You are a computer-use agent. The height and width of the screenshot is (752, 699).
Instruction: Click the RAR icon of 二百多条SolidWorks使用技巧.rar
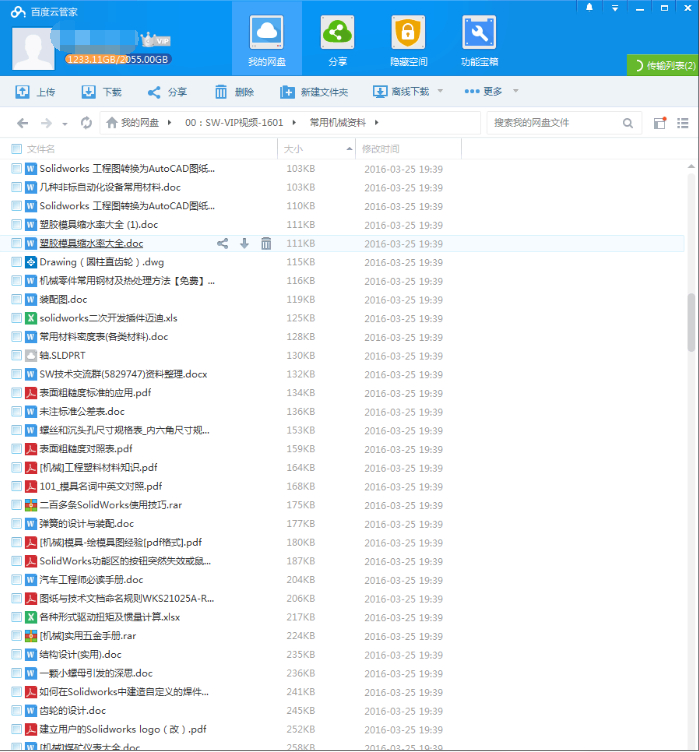[x=31, y=505]
